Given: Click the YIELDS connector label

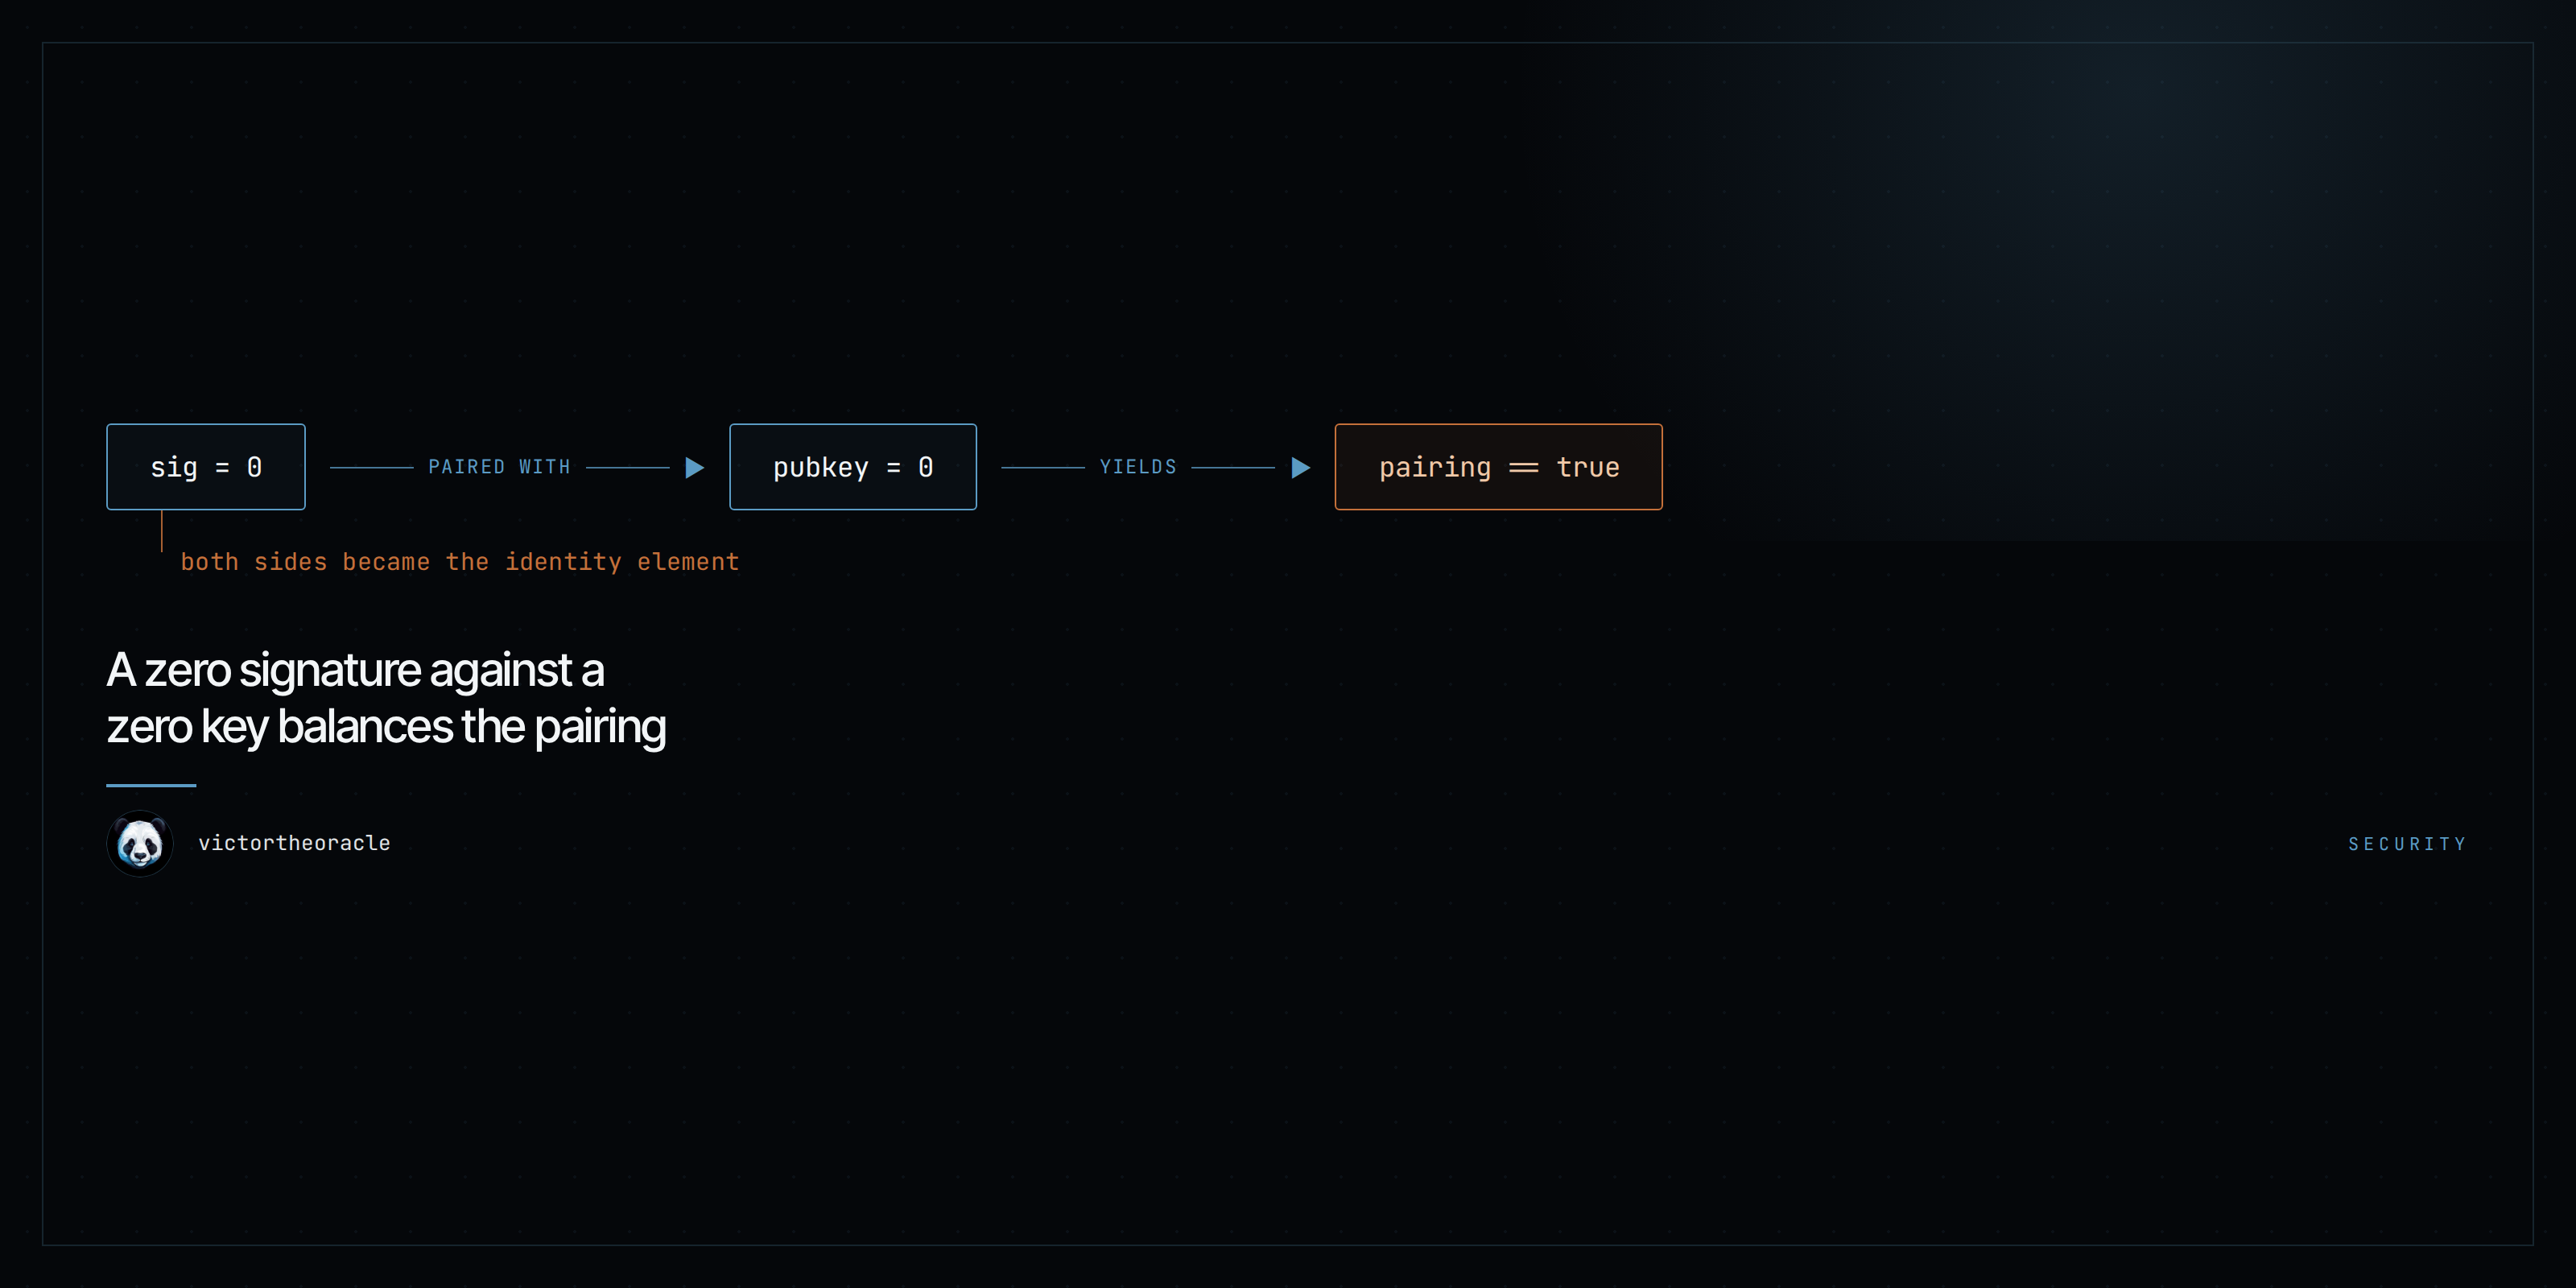Looking at the screenshot, I should coord(1138,467).
